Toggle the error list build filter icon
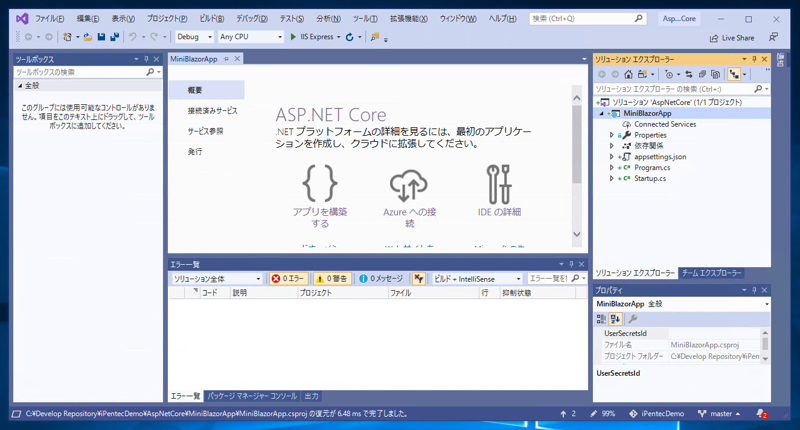800x430 pixels. [x=418, y=279]
